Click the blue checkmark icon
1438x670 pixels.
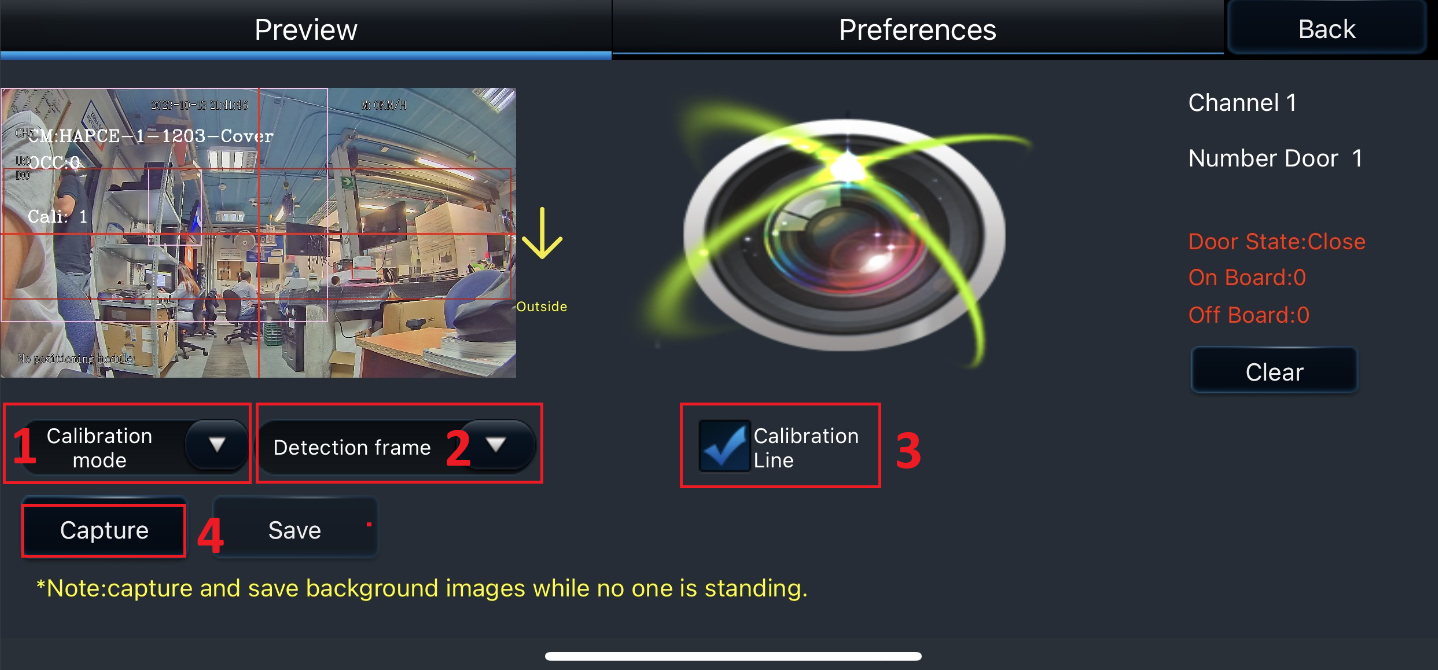tap(725, 446)
